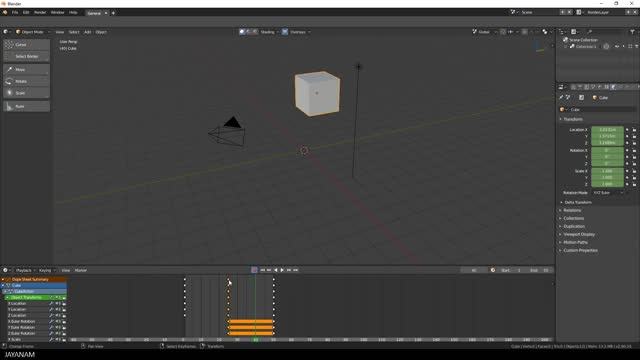640x360 pixels.
Task: Toggle the use preview range clock icon
Action: [x=493, y=270]
